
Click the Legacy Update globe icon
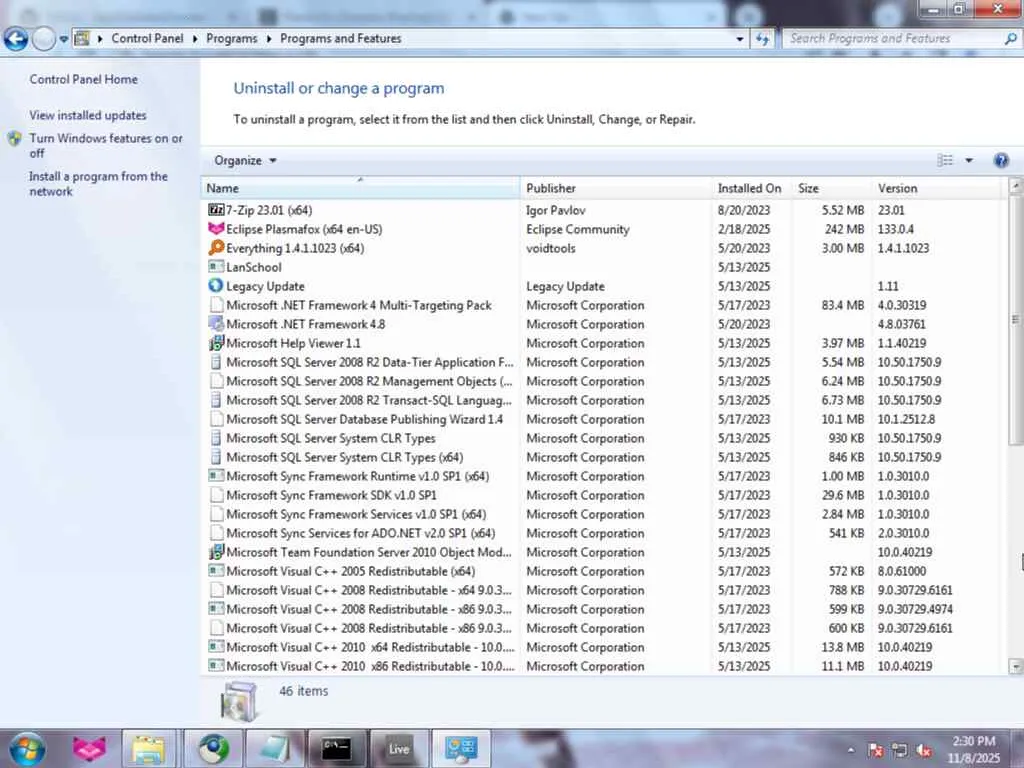pos(216,285)
